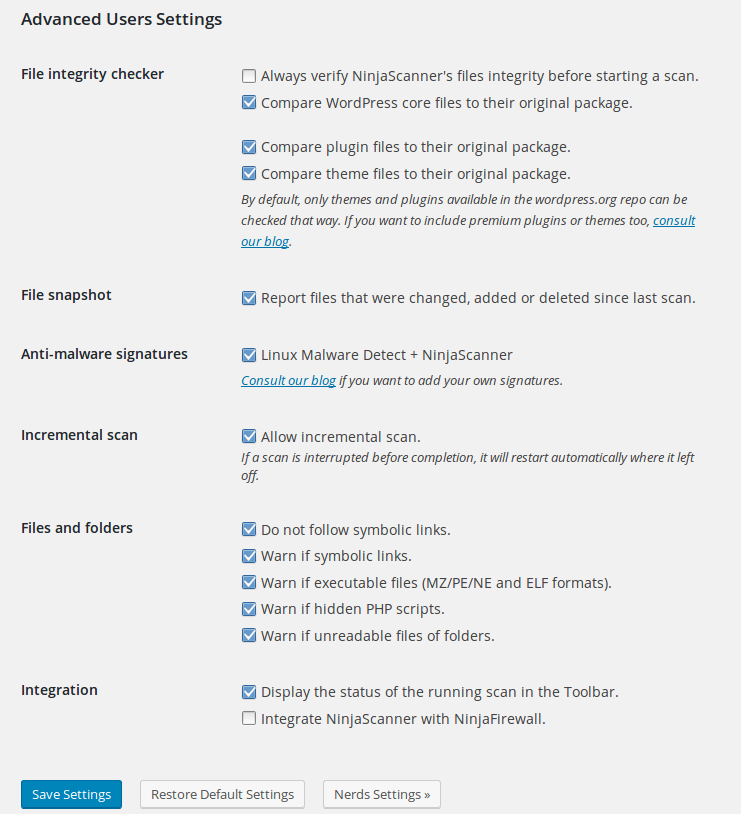Viewport: 741px width, 815px height.
Task: Toggle Warn if unreadable files checkbox
Action: tap(249, 636)
